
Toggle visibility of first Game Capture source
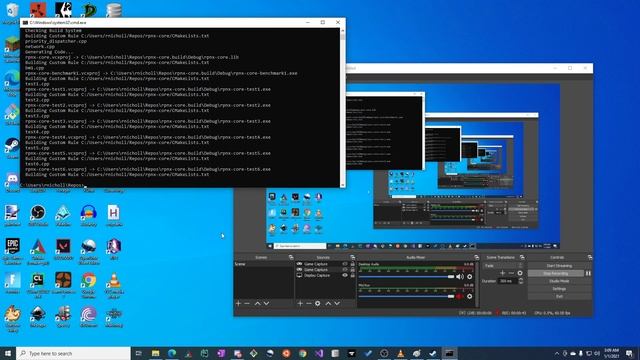(x=345, y=264)
